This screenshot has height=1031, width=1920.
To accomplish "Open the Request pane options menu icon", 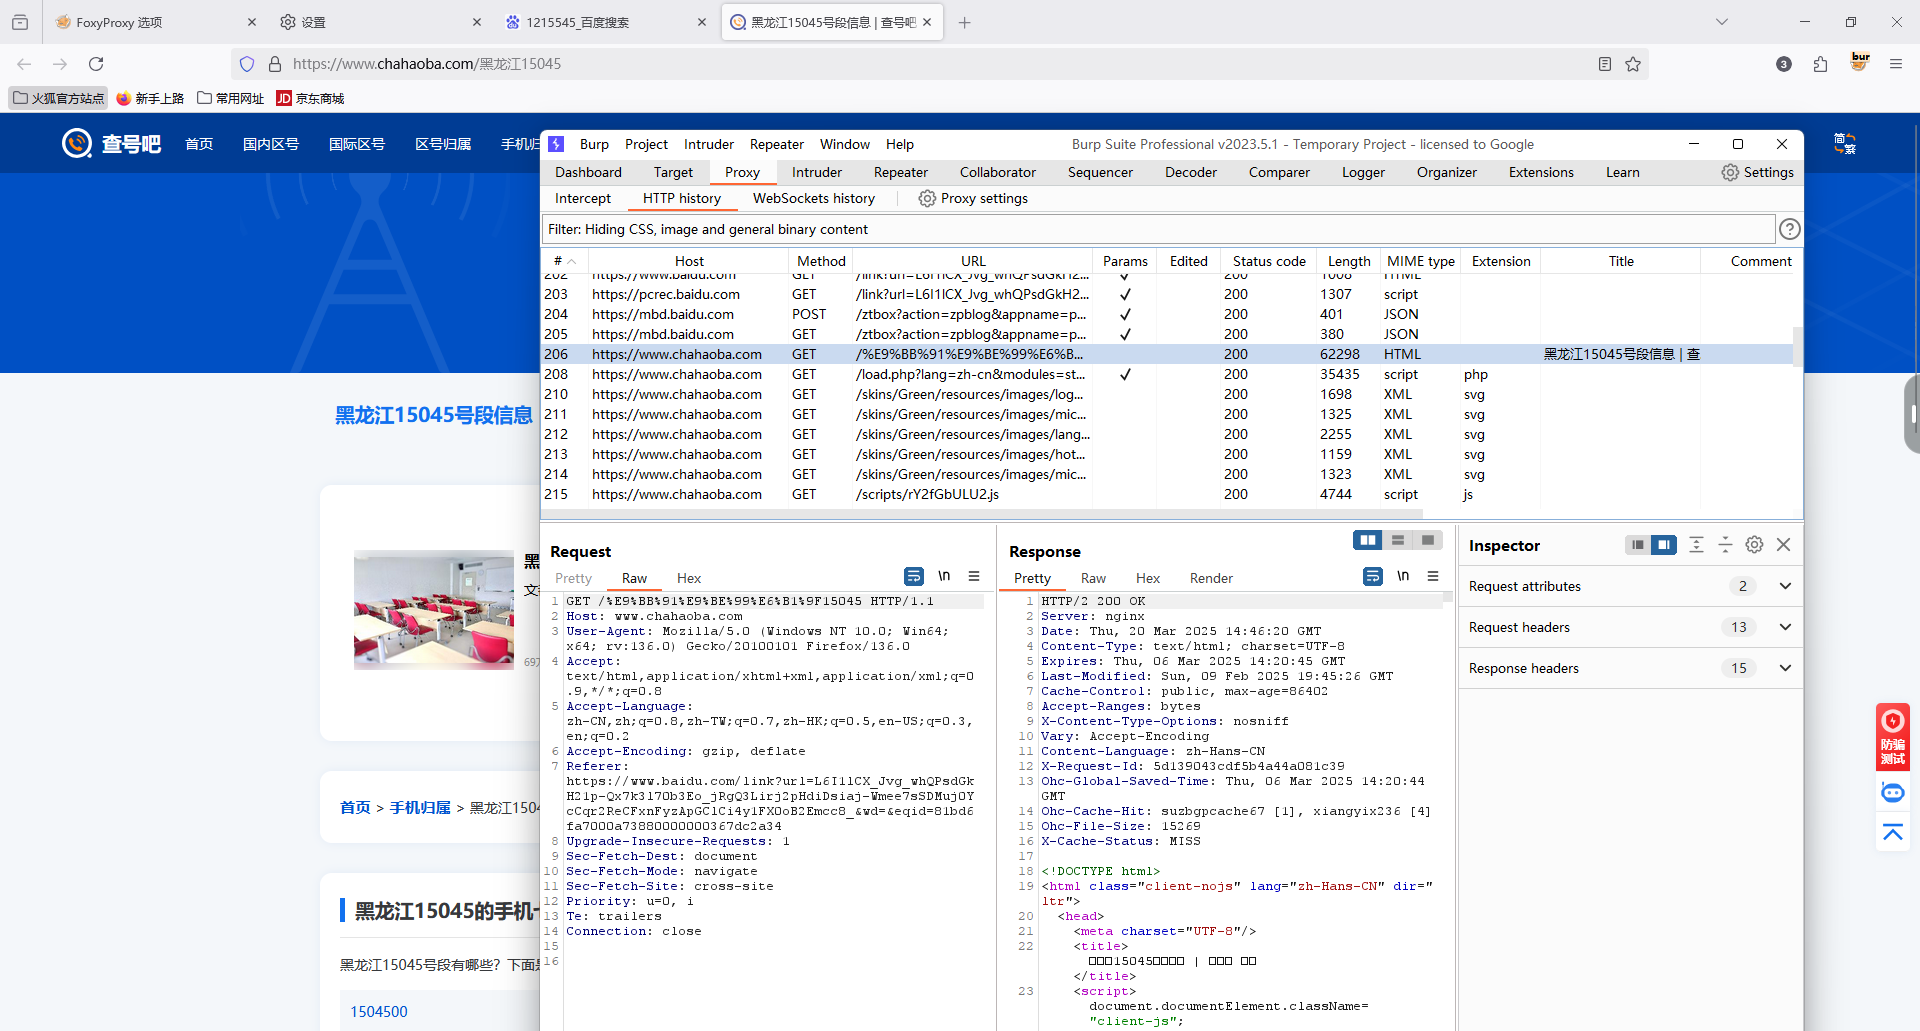I will coord(974,577).
